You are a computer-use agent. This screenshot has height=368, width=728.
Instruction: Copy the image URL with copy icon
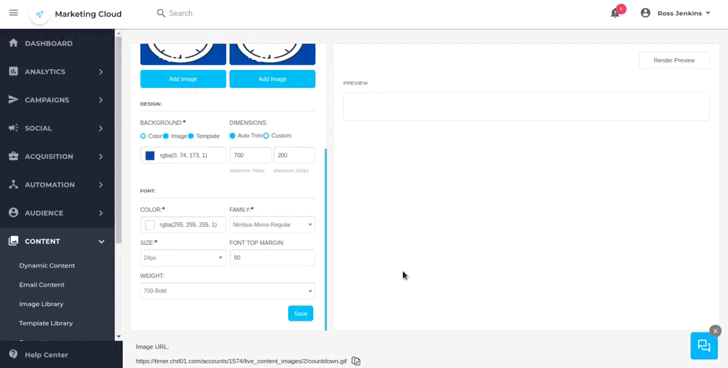[356, 361]
